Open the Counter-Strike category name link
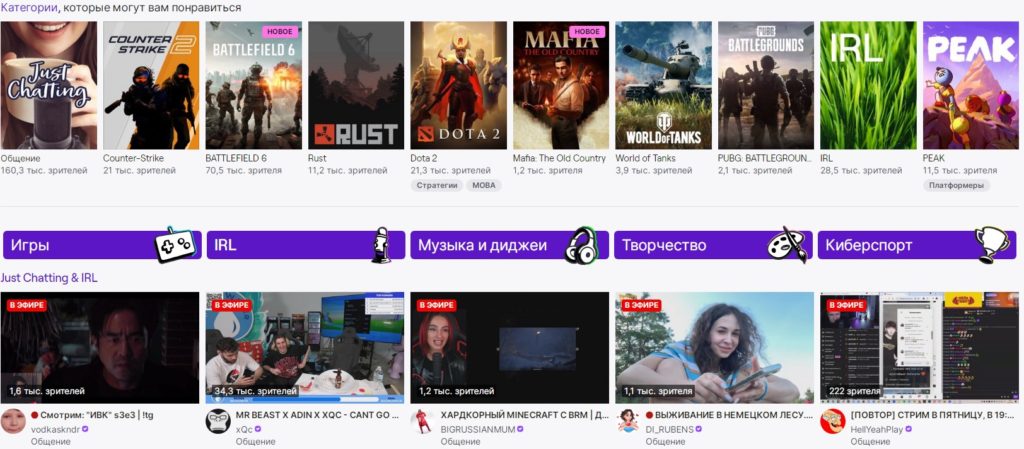 click(x=133, y=159)
